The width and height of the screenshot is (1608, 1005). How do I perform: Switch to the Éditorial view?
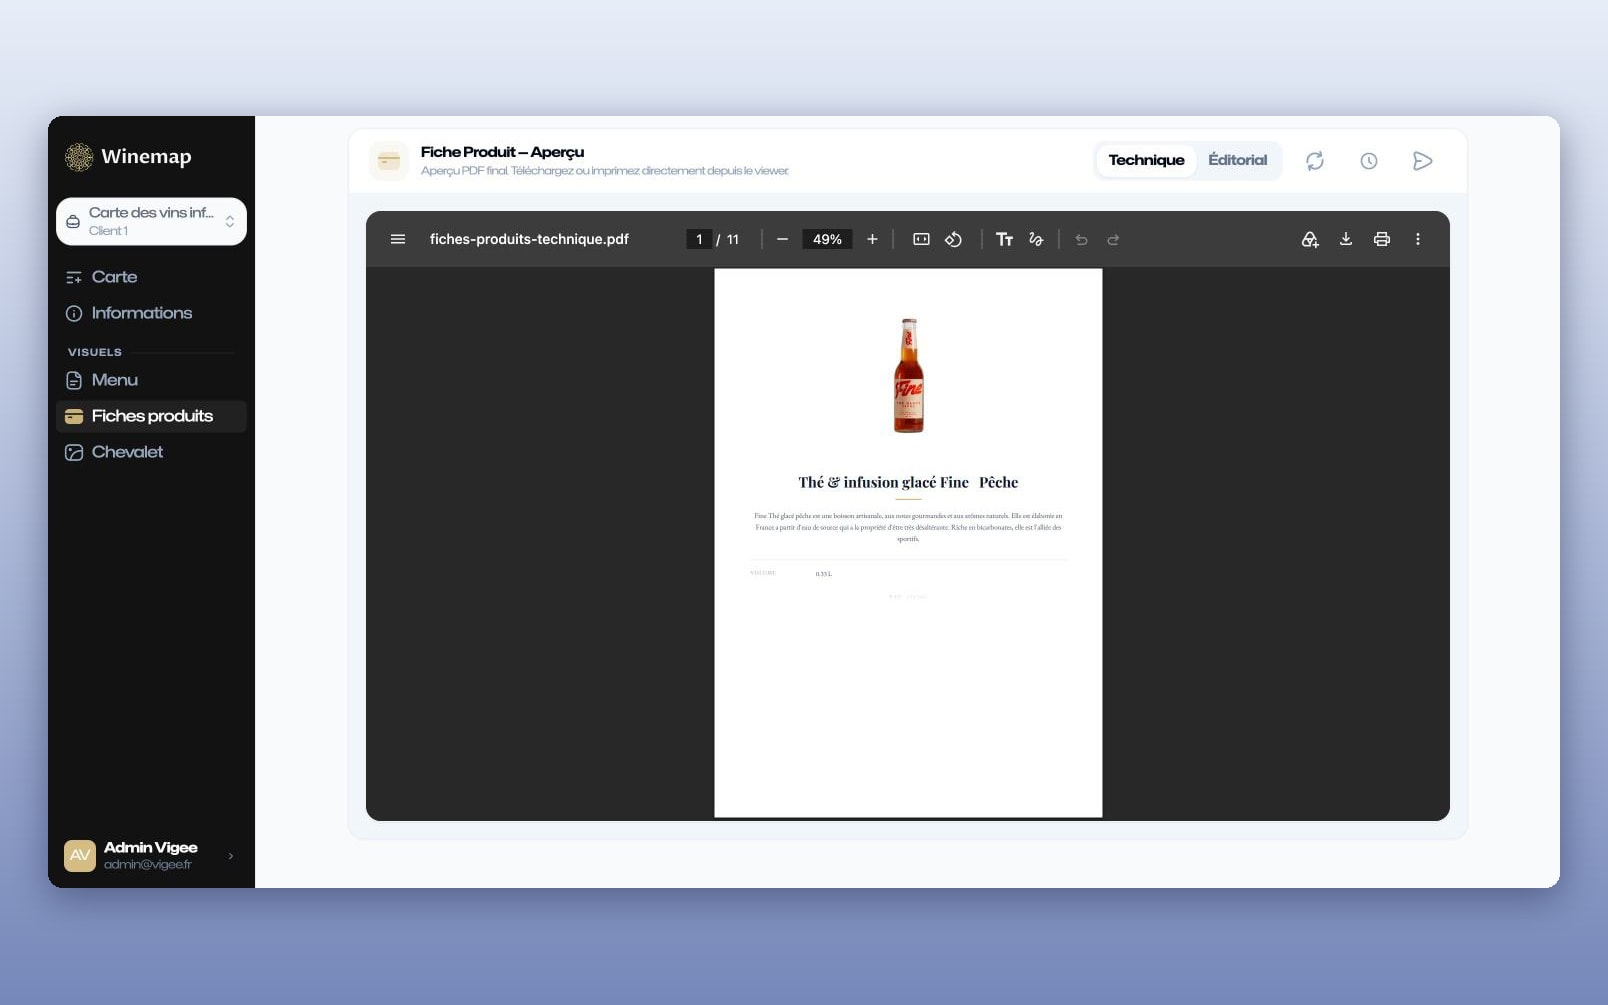[1237, 160]
